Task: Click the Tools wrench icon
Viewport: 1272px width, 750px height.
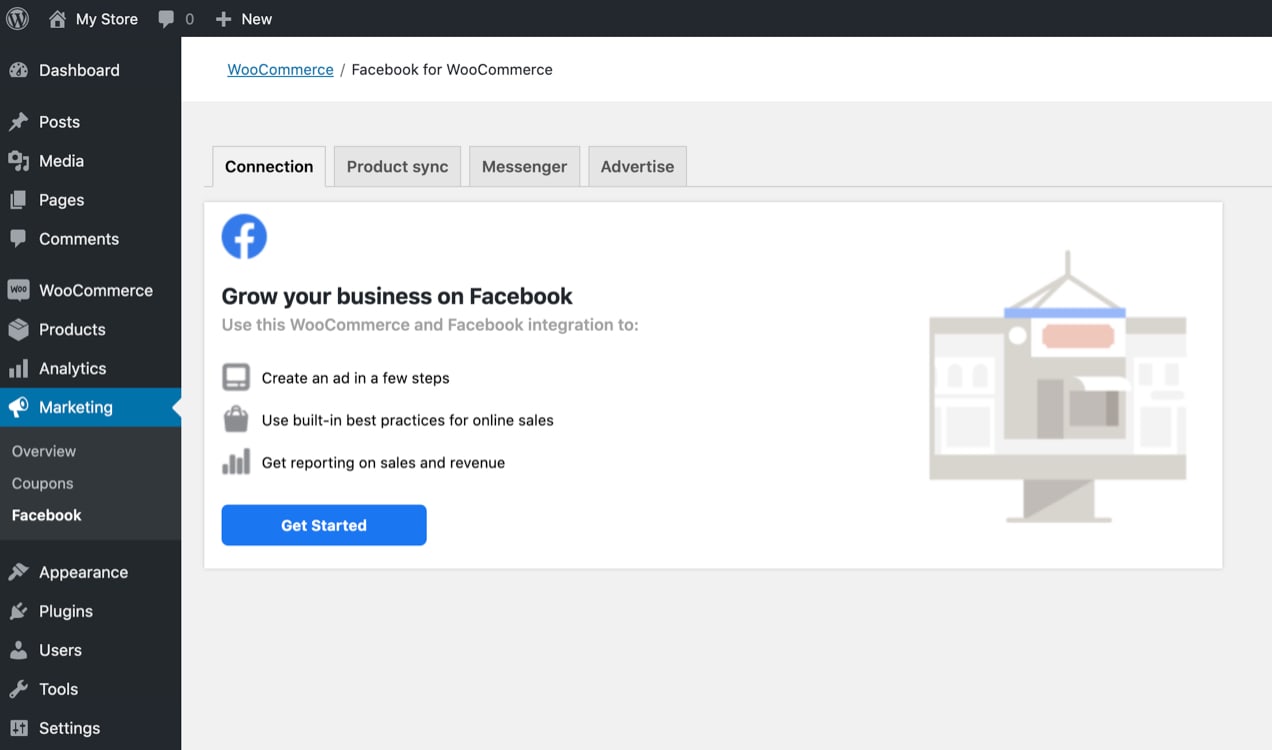Action: [20, 689]
